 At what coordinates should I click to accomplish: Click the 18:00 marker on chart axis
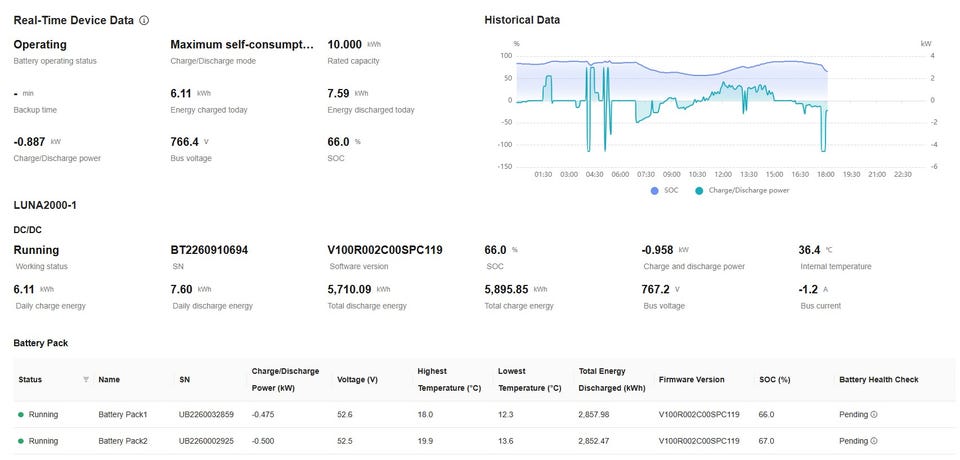click(x=825, y=173)
